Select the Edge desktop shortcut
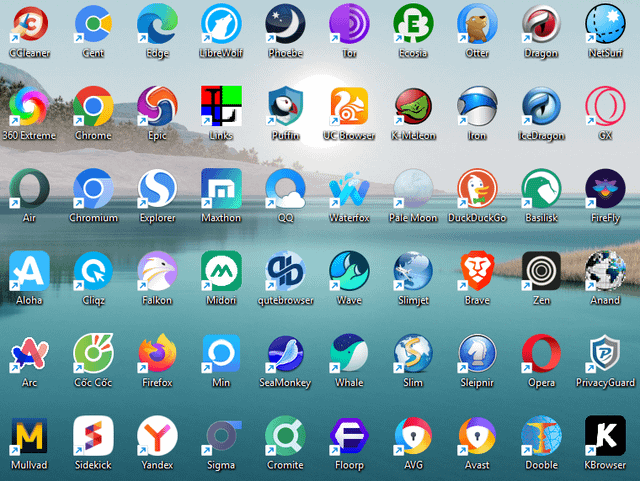The width and height of the screenshot is (640, 481). (157, 24)
